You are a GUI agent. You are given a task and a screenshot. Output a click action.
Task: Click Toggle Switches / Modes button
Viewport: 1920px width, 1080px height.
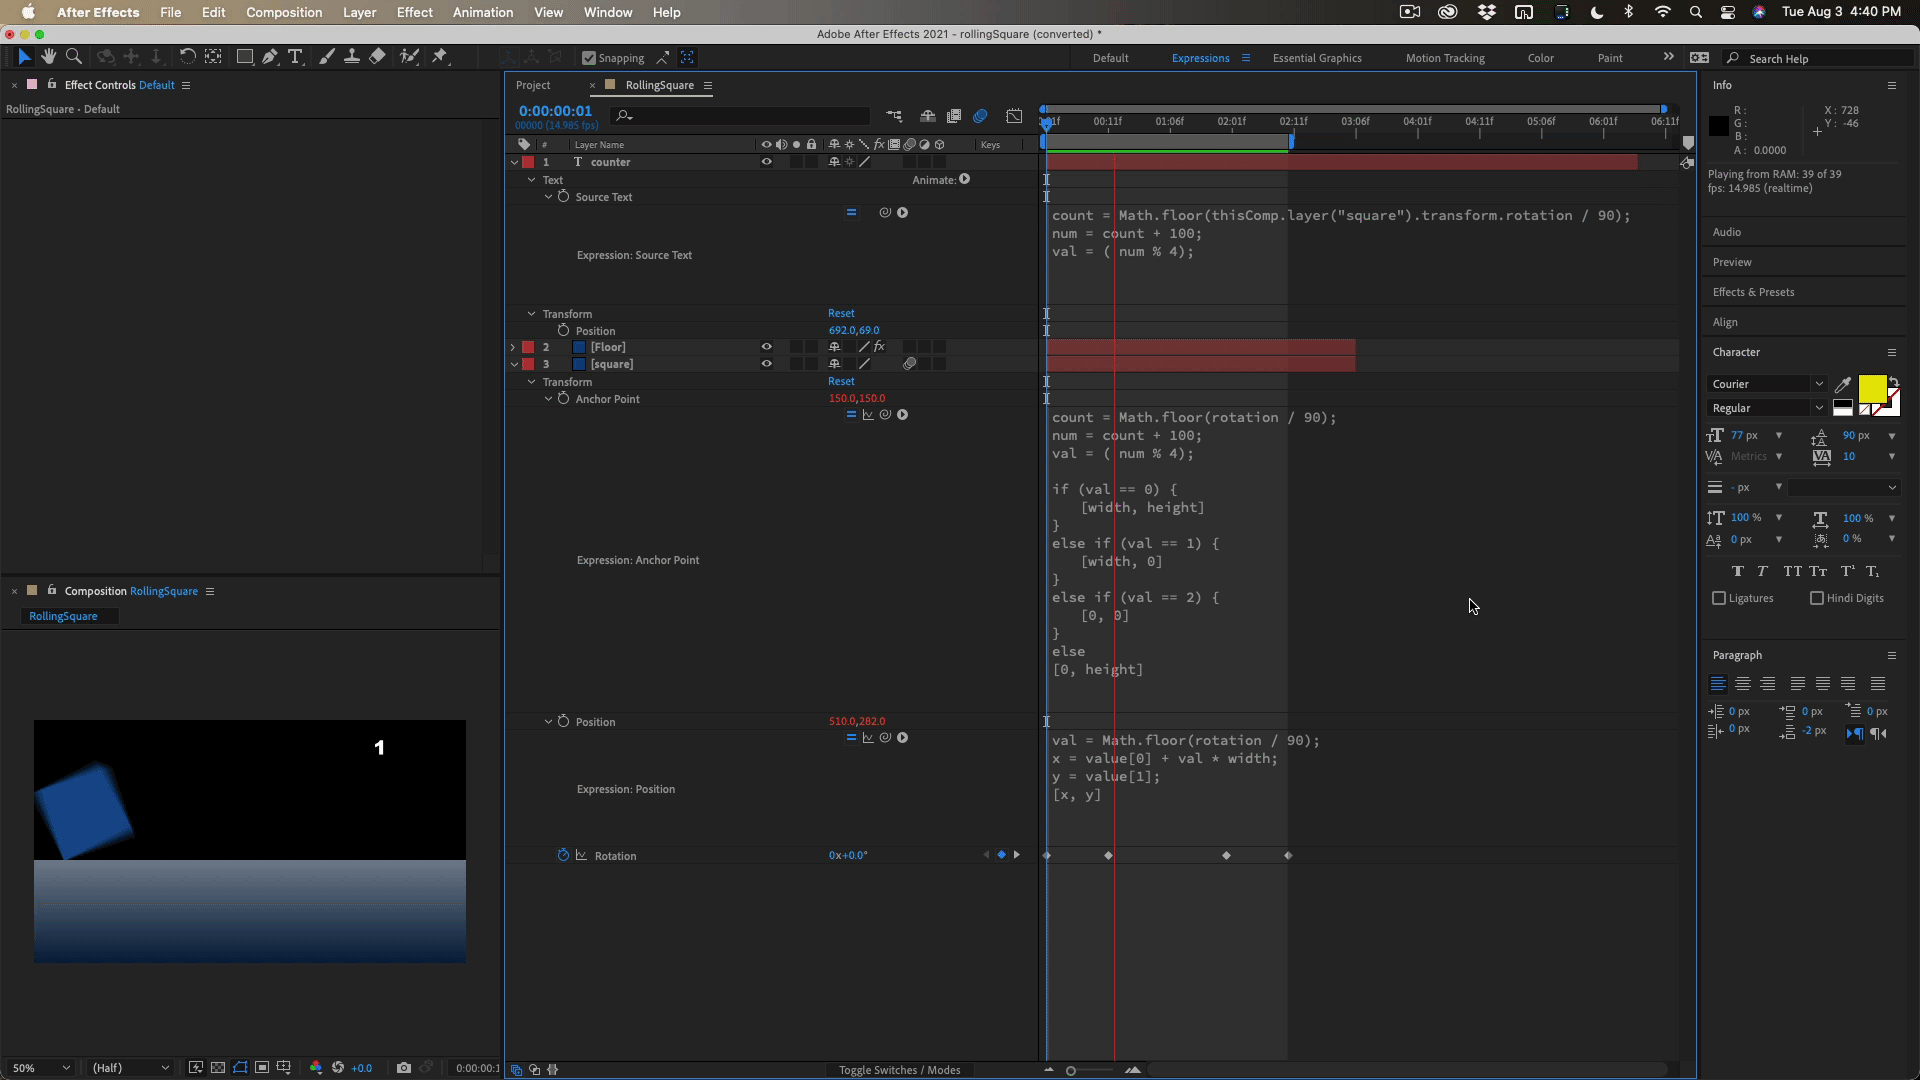[899, 1070]
